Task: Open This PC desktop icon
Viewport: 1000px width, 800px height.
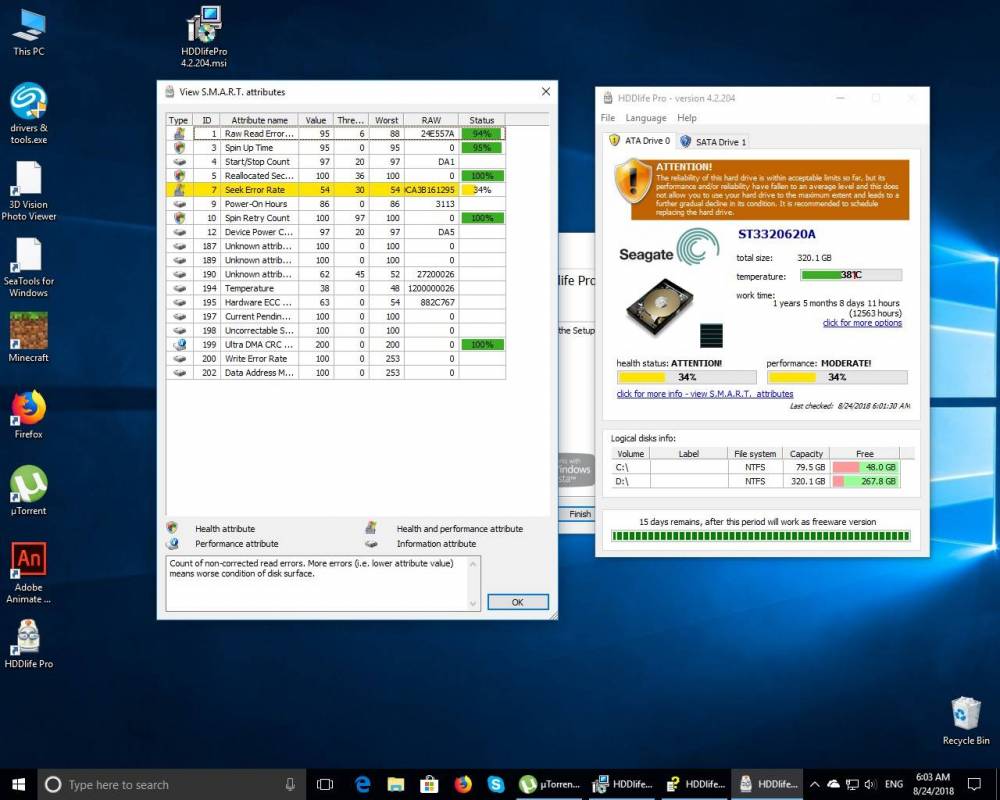Action: coord(29,33)
